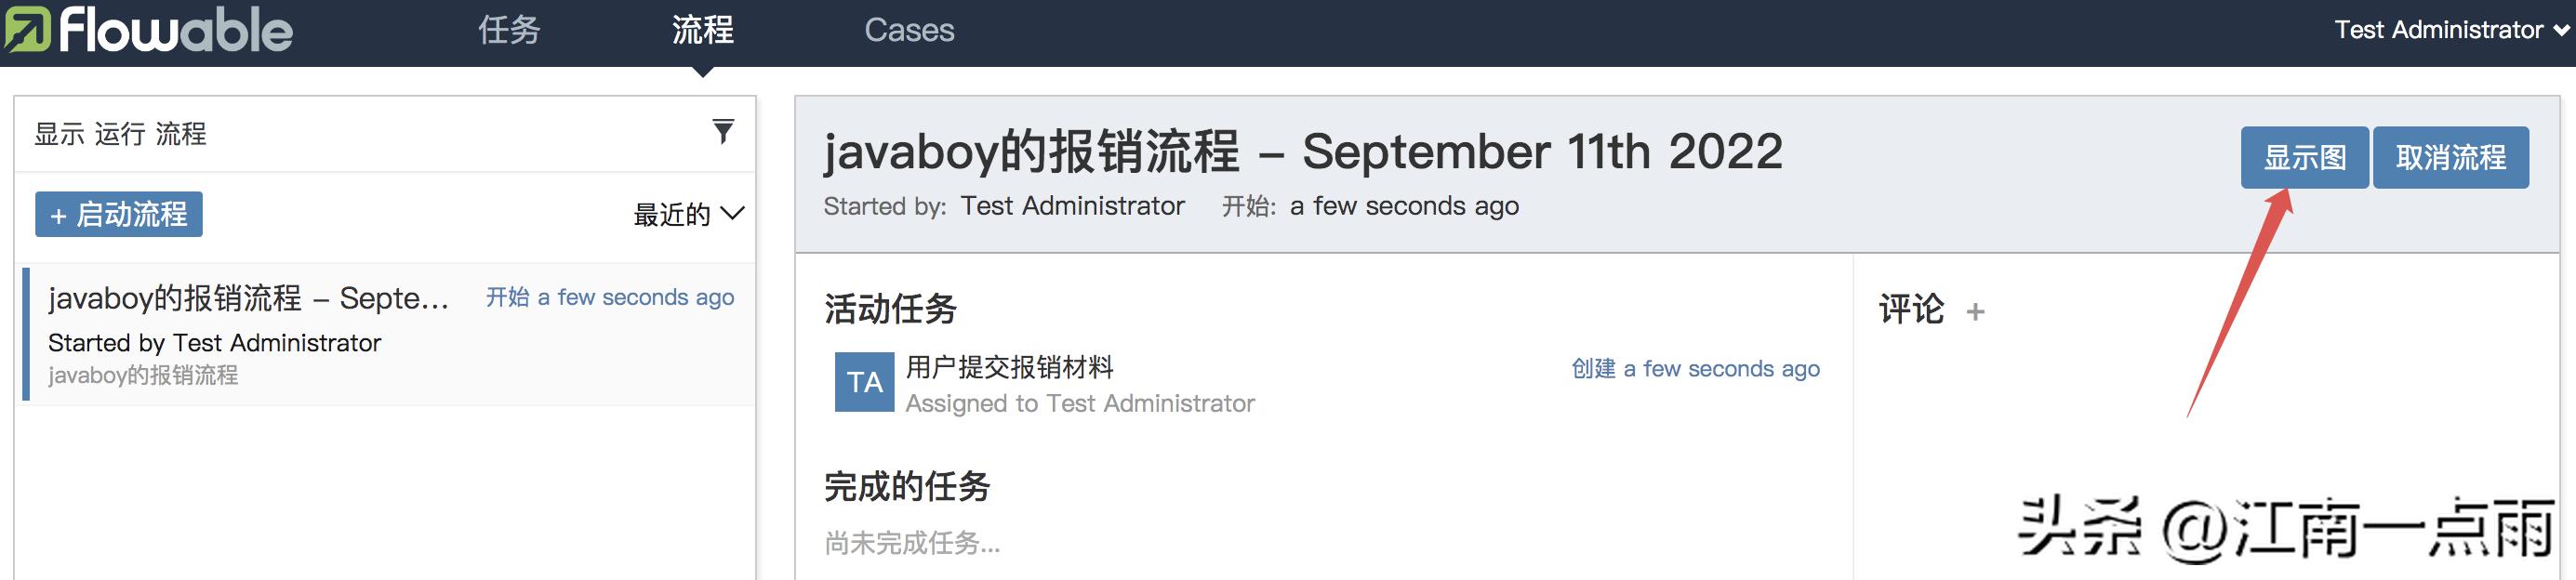Click the Flowable logo icon

27,29
